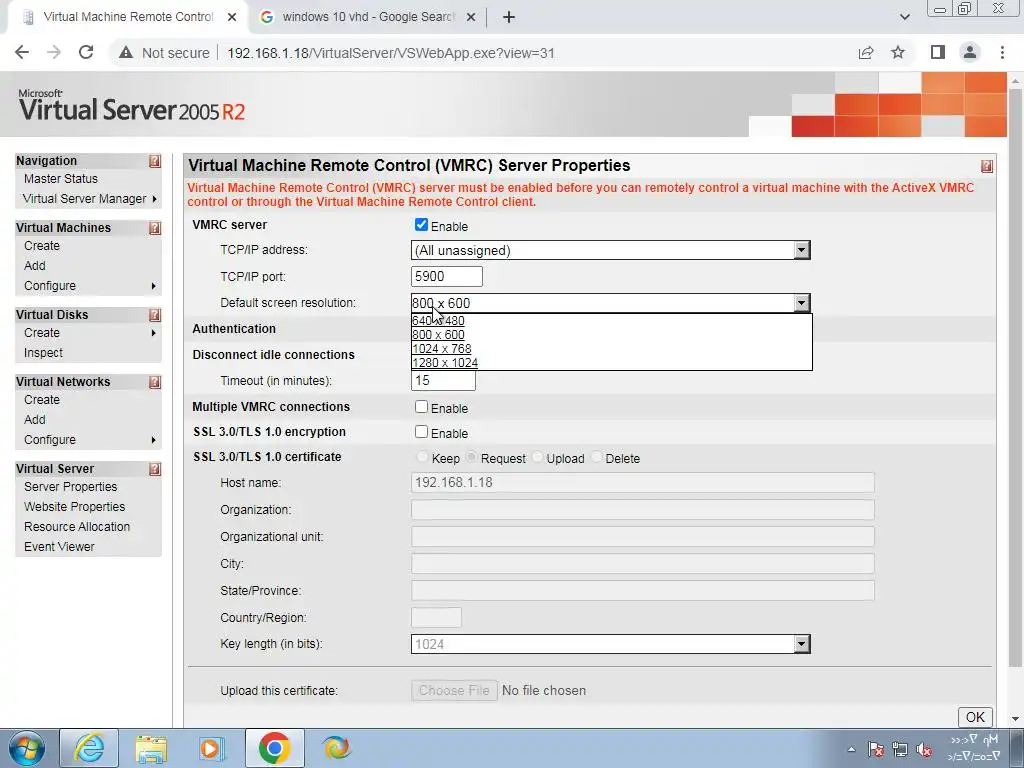Click network tray icon
The image size is (1024, 768).
click(x=900, y=750)
